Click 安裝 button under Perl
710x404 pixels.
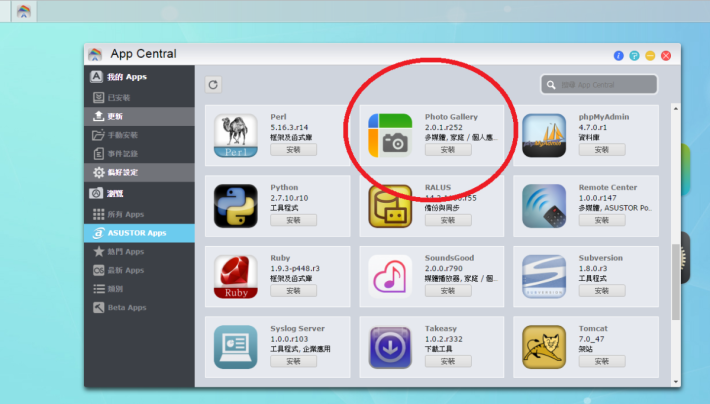(293, 150)
